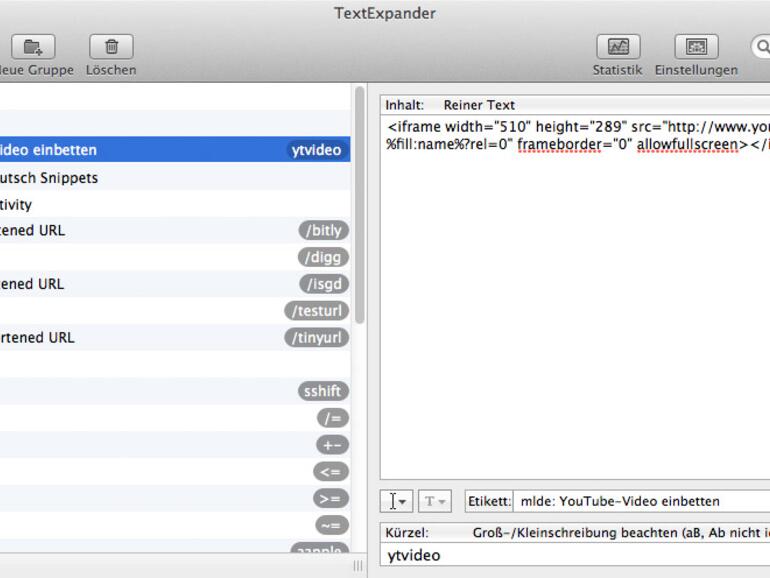The width and height of the screenshot is (770, 578).
Task: Click the word allowfullscreen in snippet content
Action: (x=688, y=144)
